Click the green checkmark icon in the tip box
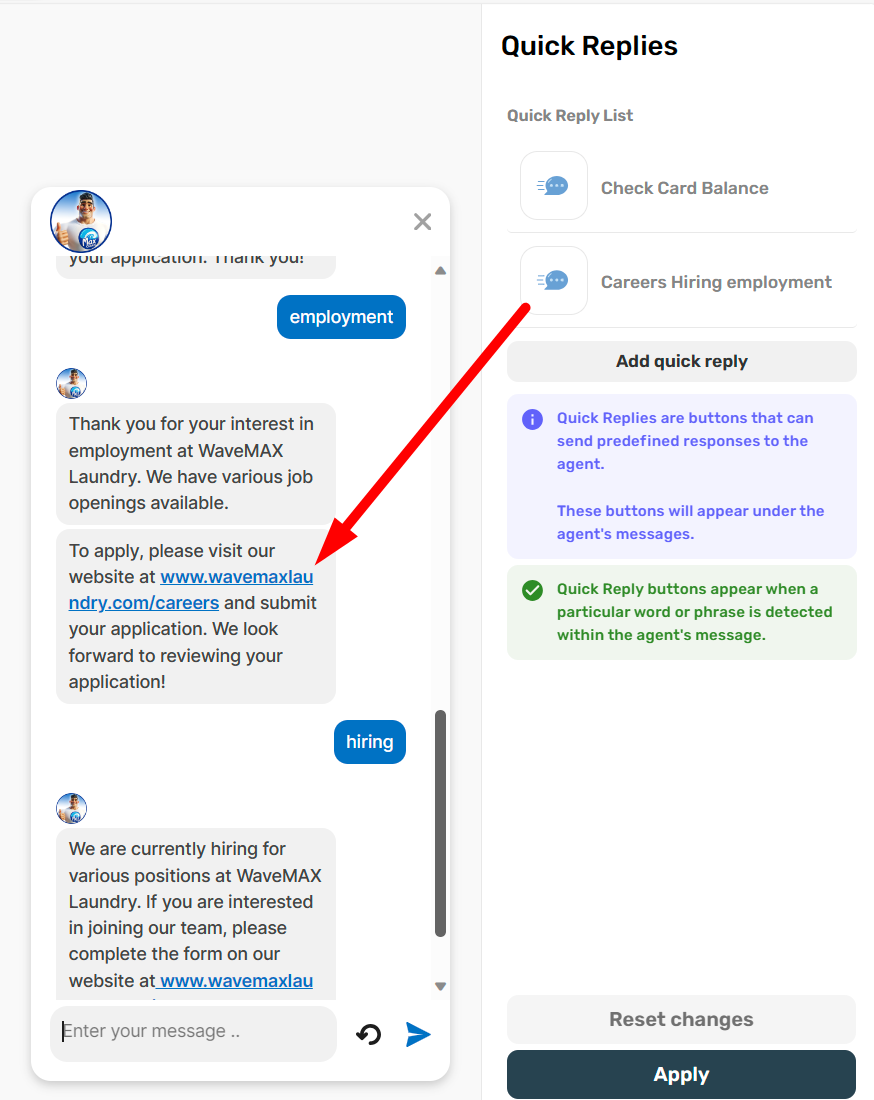This screenshot has width=874, height=1100. 532,591
